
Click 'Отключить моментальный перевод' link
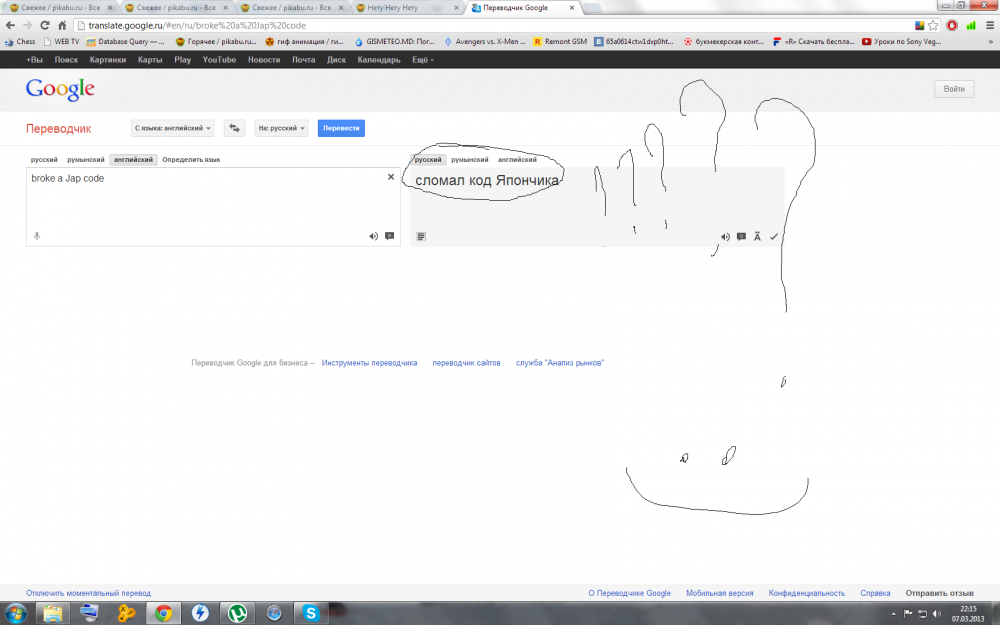click(x=89, y=593)
